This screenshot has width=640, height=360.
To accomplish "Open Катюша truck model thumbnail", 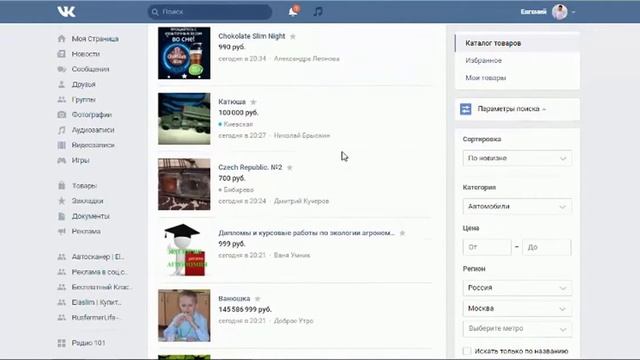I will [184, 119].
